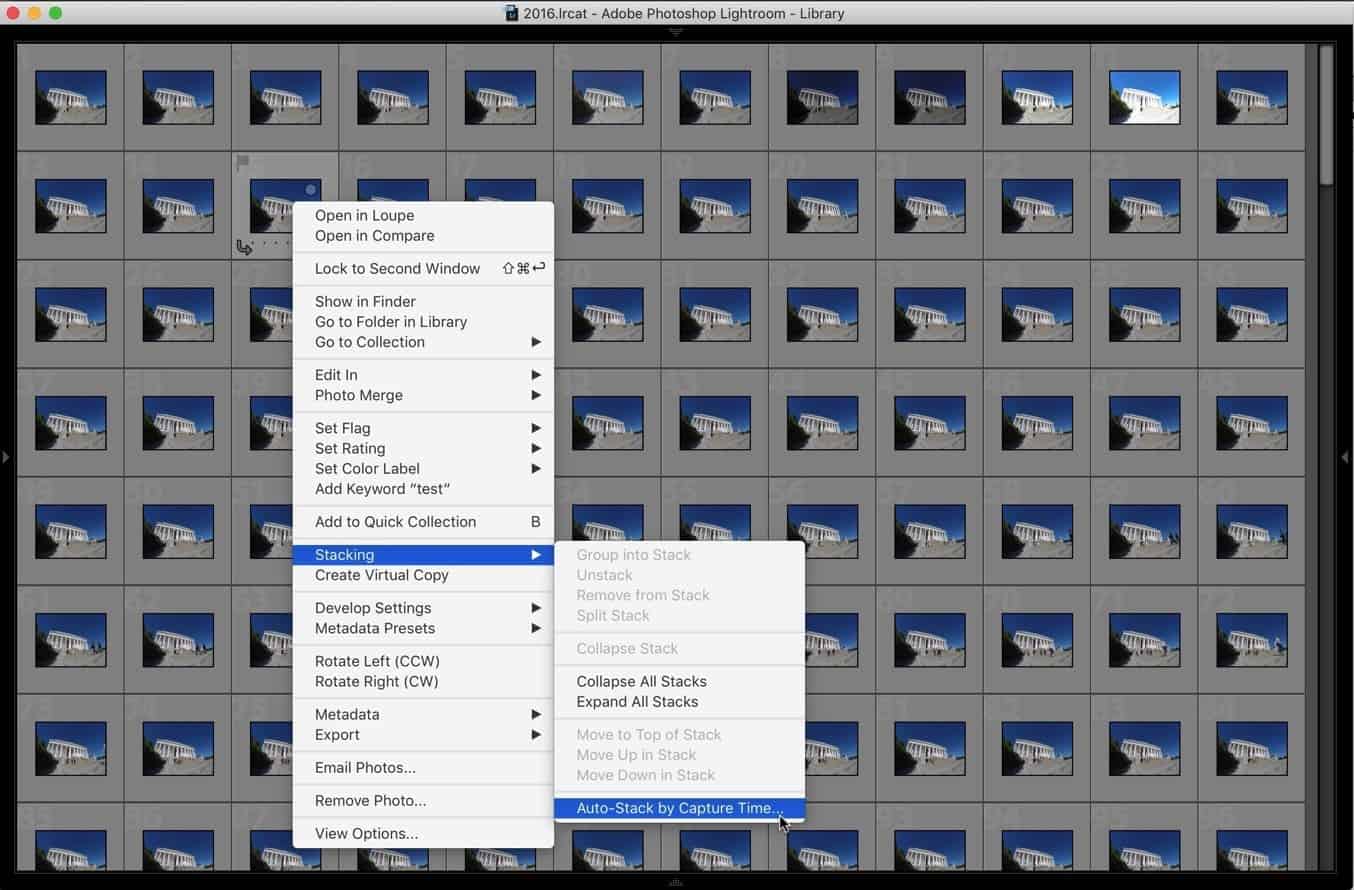
Task: Reveal the filmstrip using the bottom edge handle
Action: point(676,882)
